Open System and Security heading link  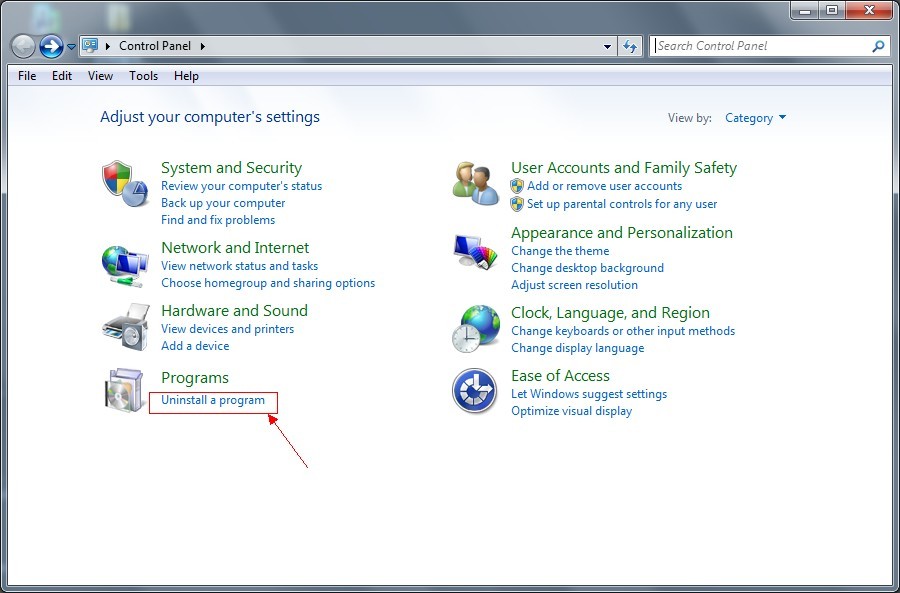coord(231,168)
